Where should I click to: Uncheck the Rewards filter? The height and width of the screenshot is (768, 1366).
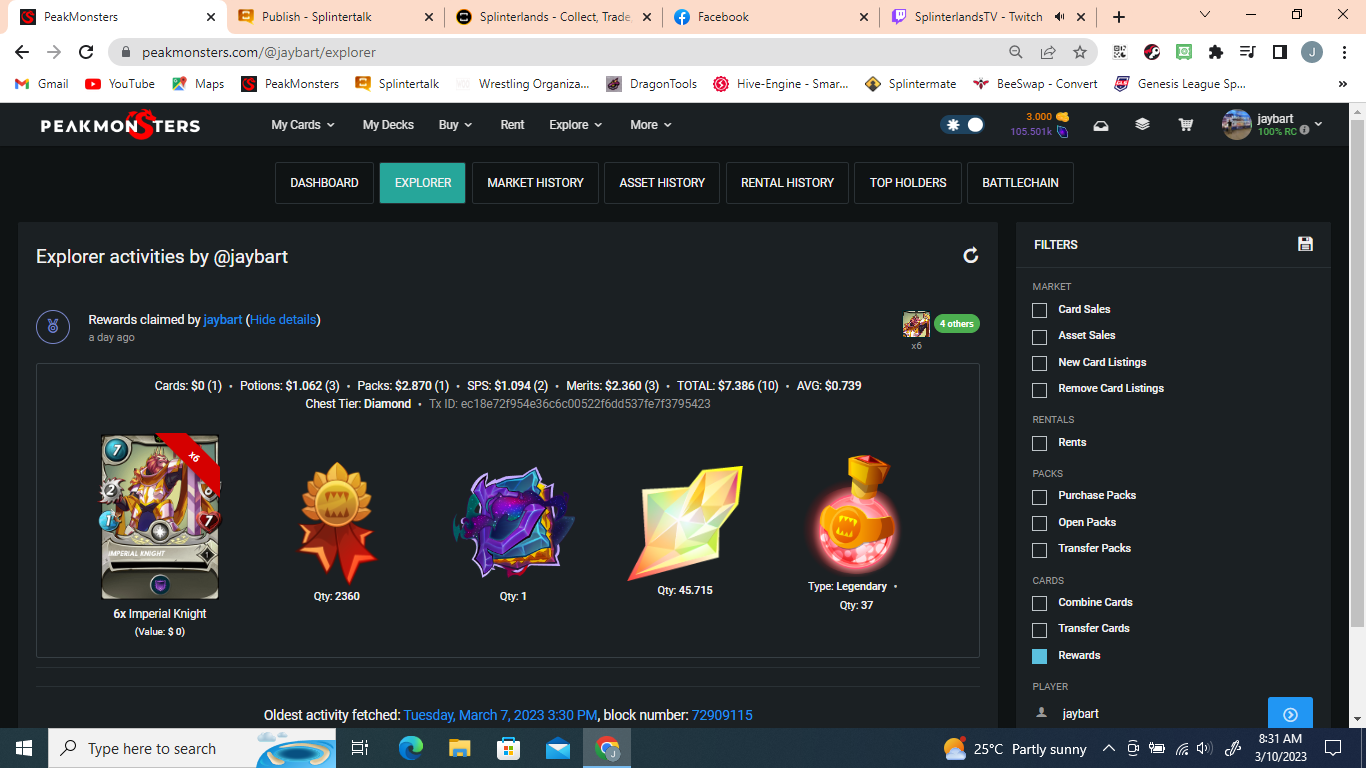[1040, 656]
